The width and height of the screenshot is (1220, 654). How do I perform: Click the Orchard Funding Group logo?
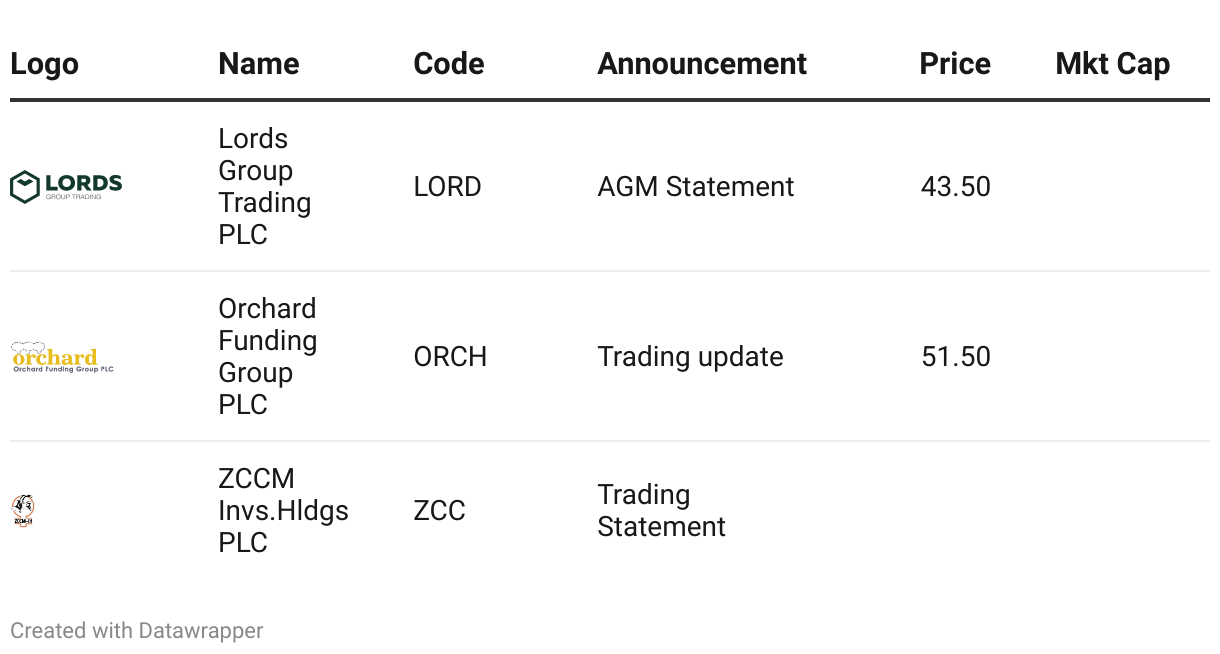click(x=63, y=357)
